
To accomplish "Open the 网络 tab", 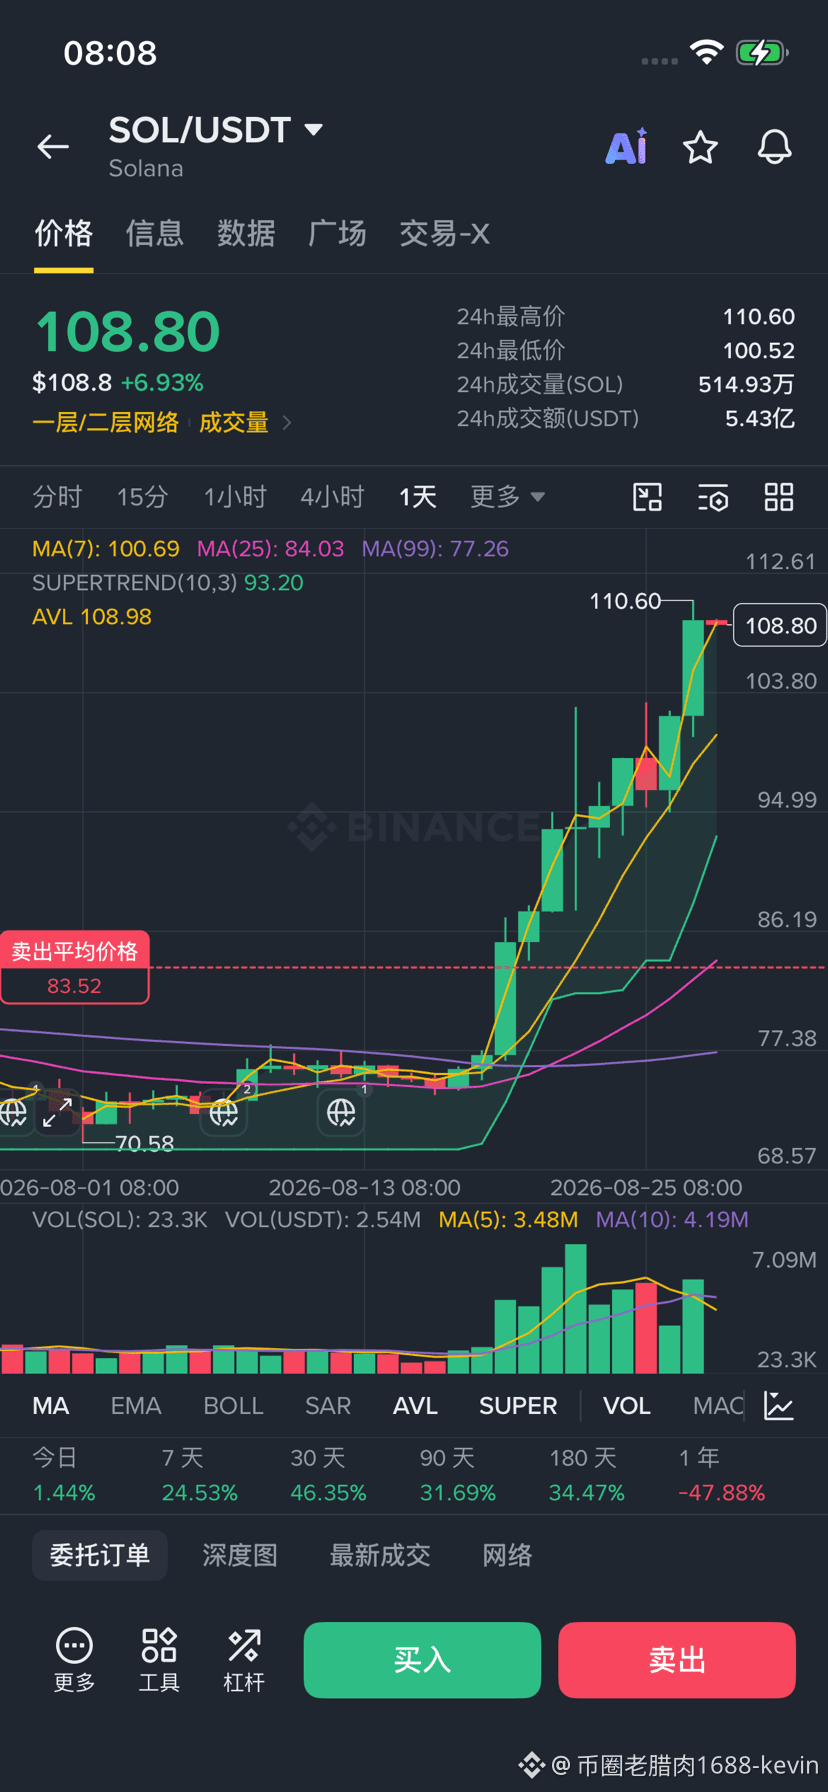I will pyautogui.click(x=507, y=1555).
